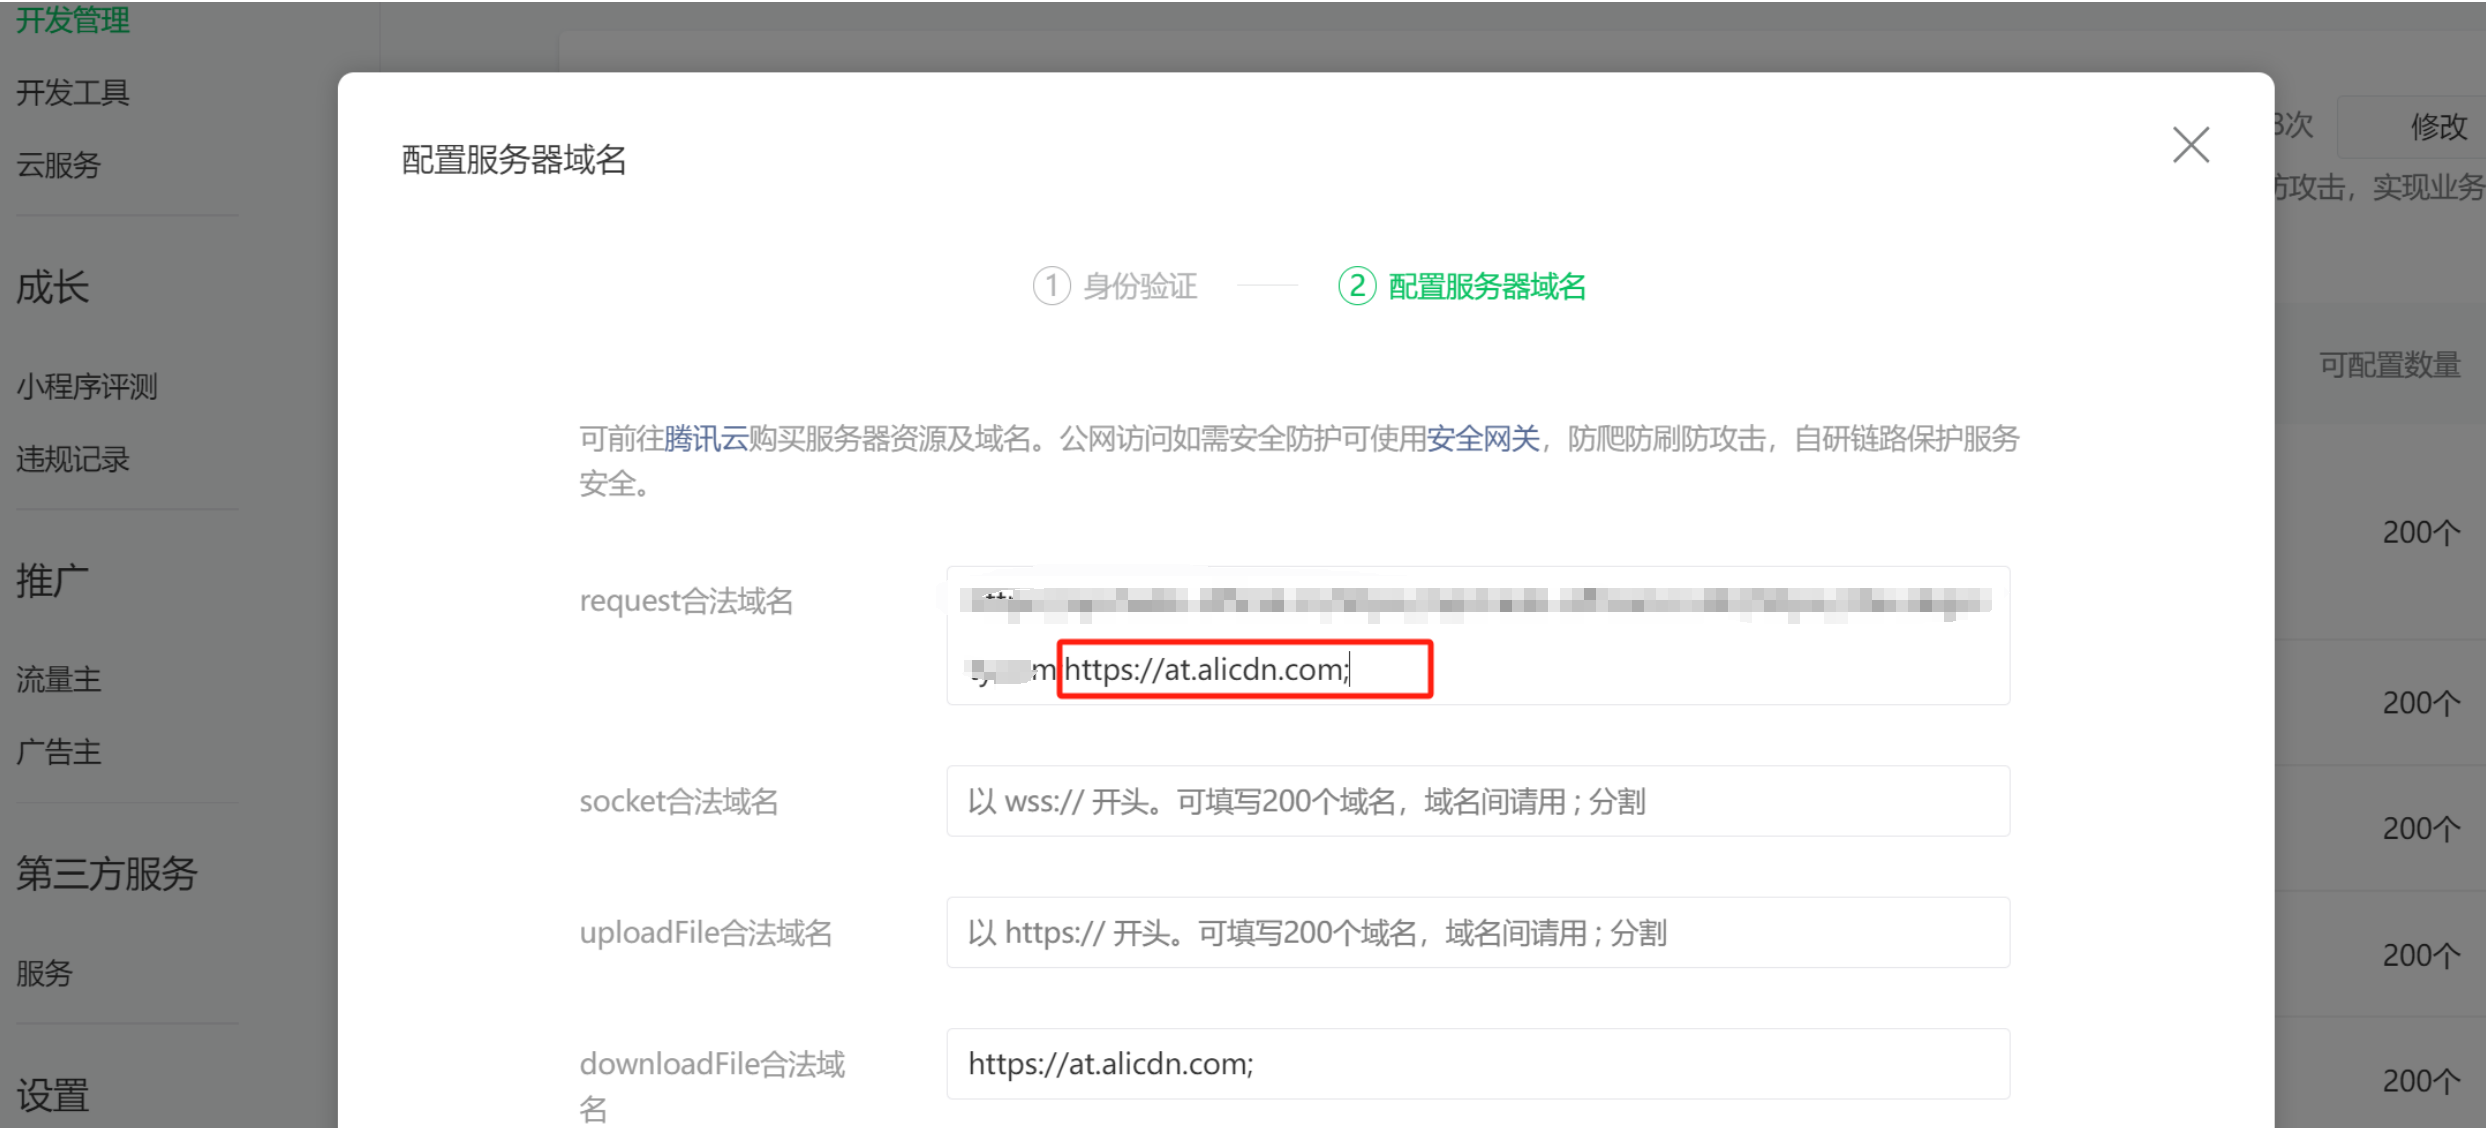This screenshot has width=2486, height=1128.
Task: Open the 腾讯云 link
Action: point(706,439)
